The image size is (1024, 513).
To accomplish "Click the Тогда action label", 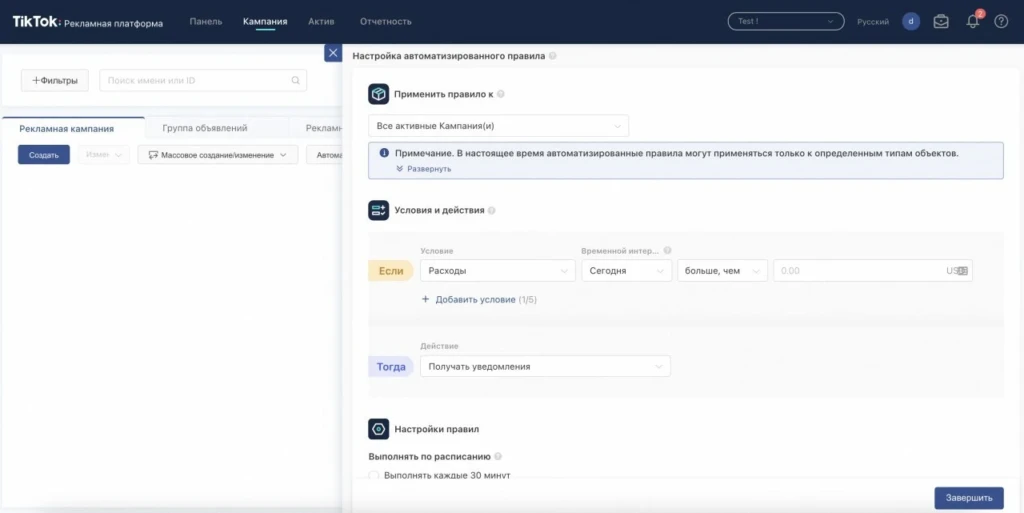I will (391, 367).
